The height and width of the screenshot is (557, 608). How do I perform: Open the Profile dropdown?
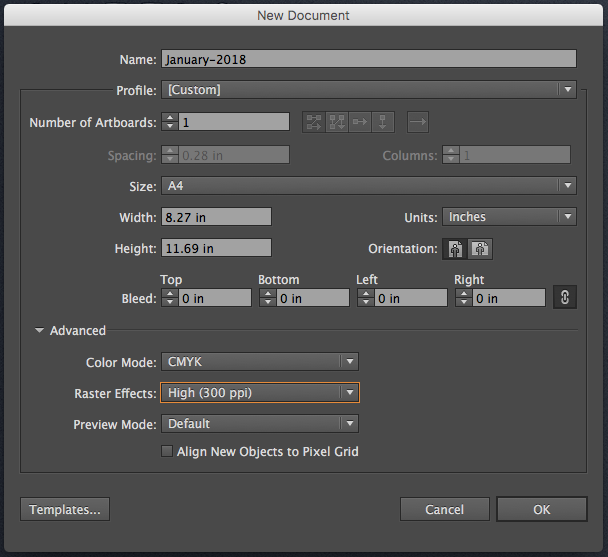368,90
